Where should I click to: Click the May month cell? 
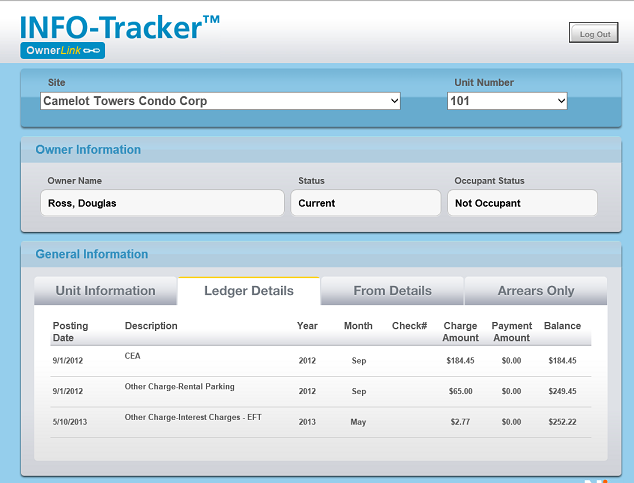click(358, 422)
